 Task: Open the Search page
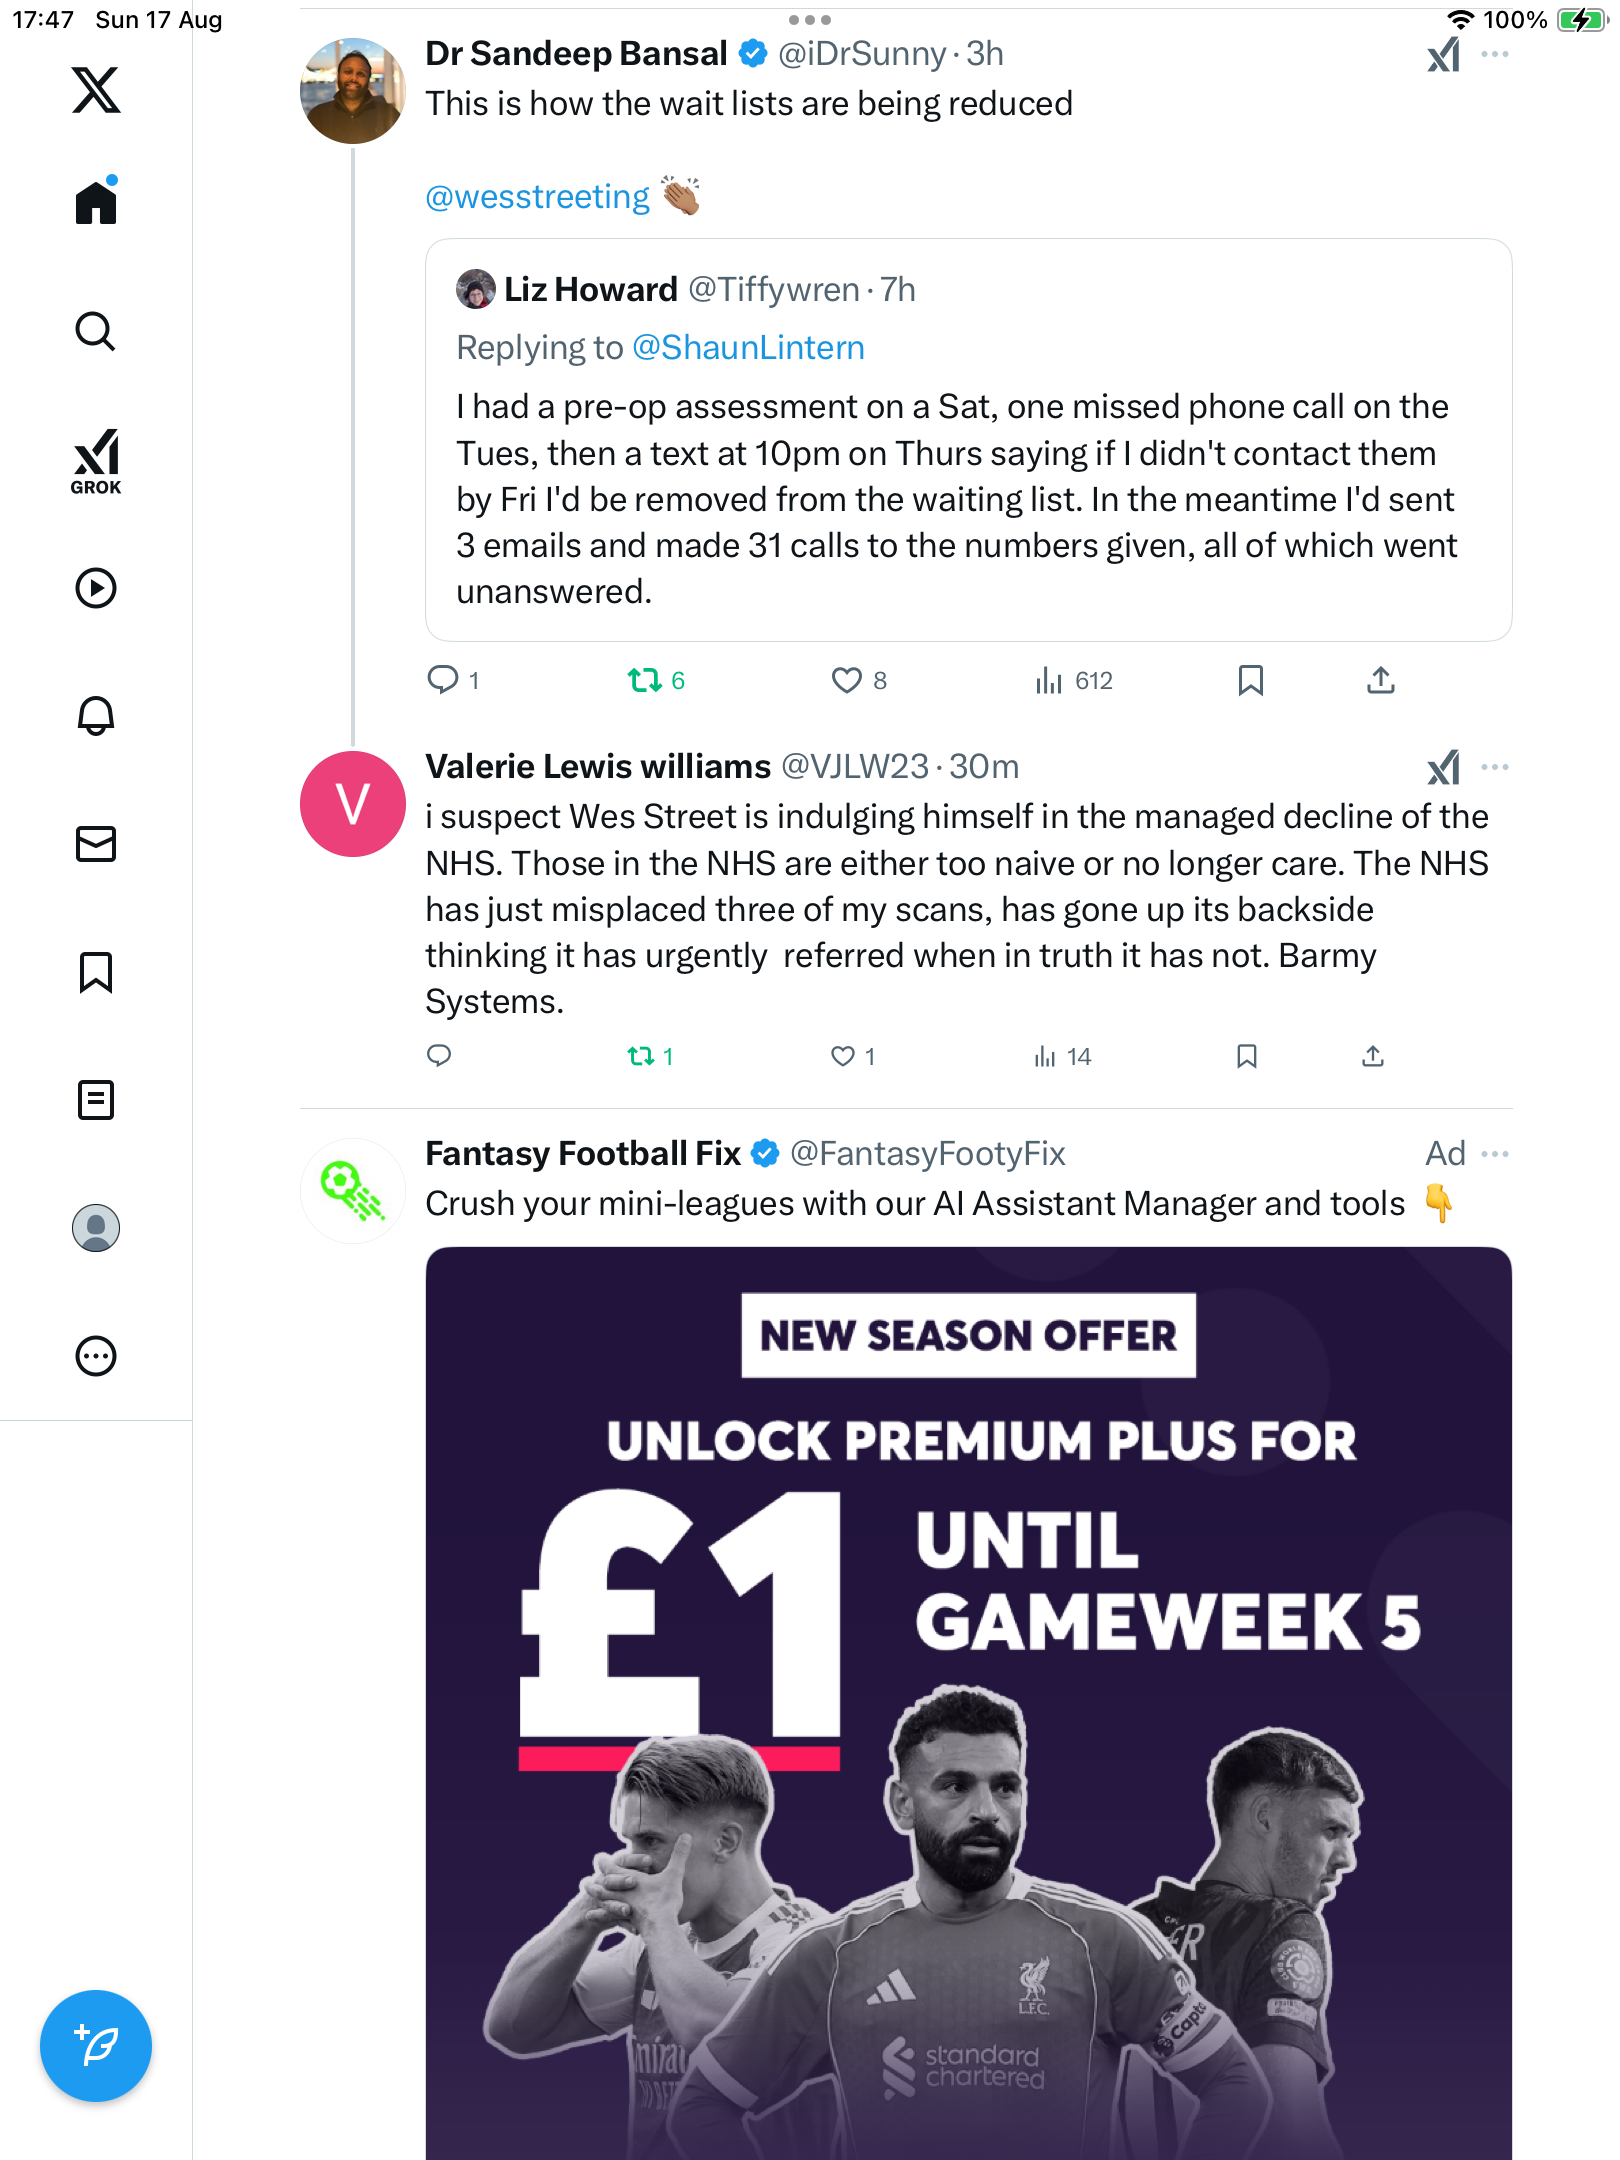96,332
